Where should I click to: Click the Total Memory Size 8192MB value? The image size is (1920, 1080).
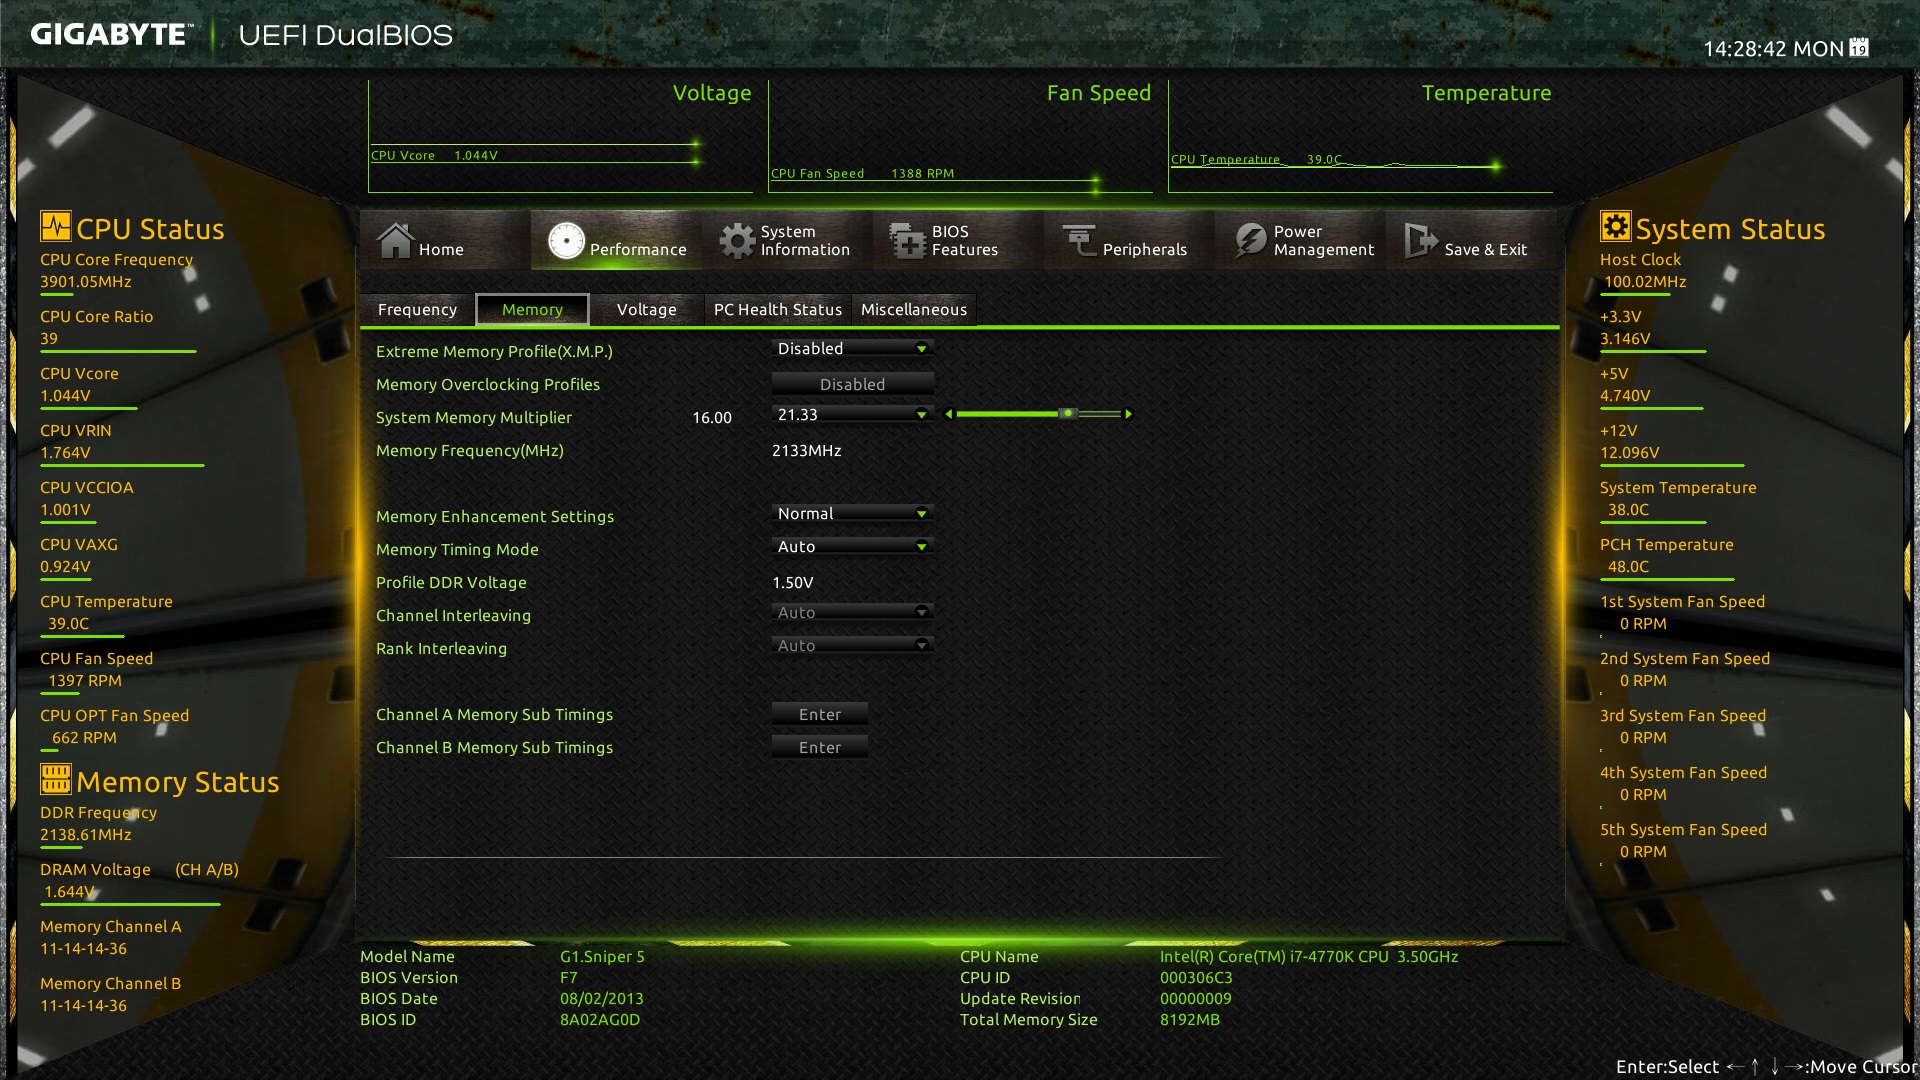[x=1189, y=1019]
